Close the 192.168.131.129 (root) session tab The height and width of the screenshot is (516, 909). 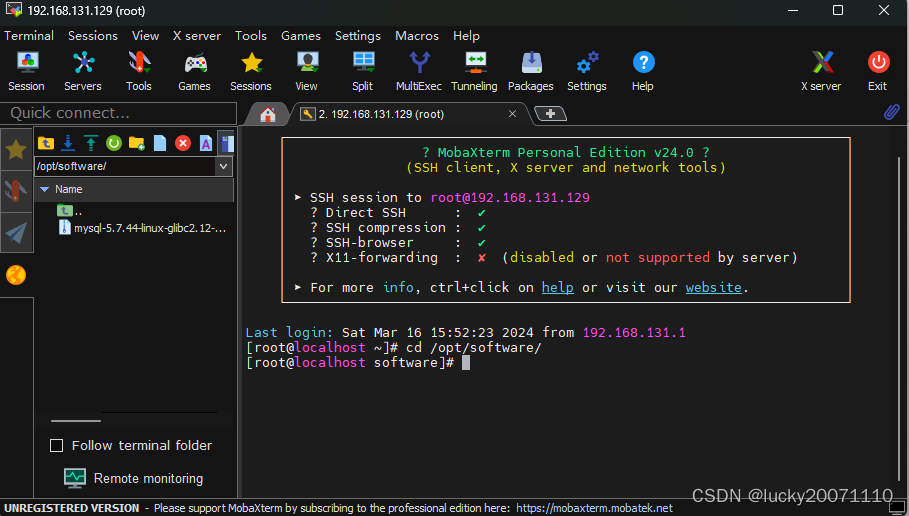tap(512, 114)
